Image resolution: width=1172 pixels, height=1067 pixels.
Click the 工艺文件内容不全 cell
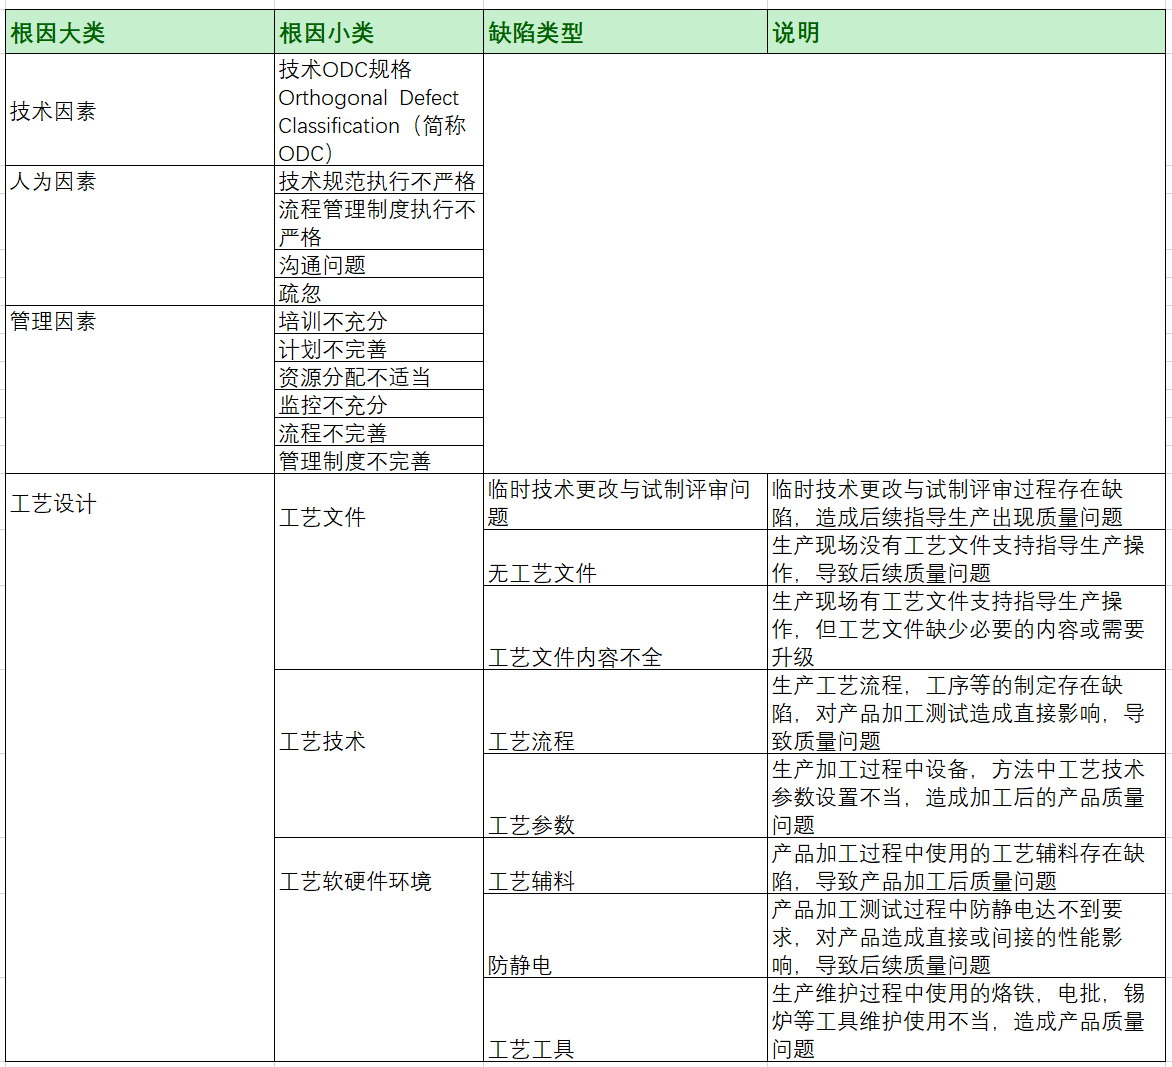coord(626,628)
